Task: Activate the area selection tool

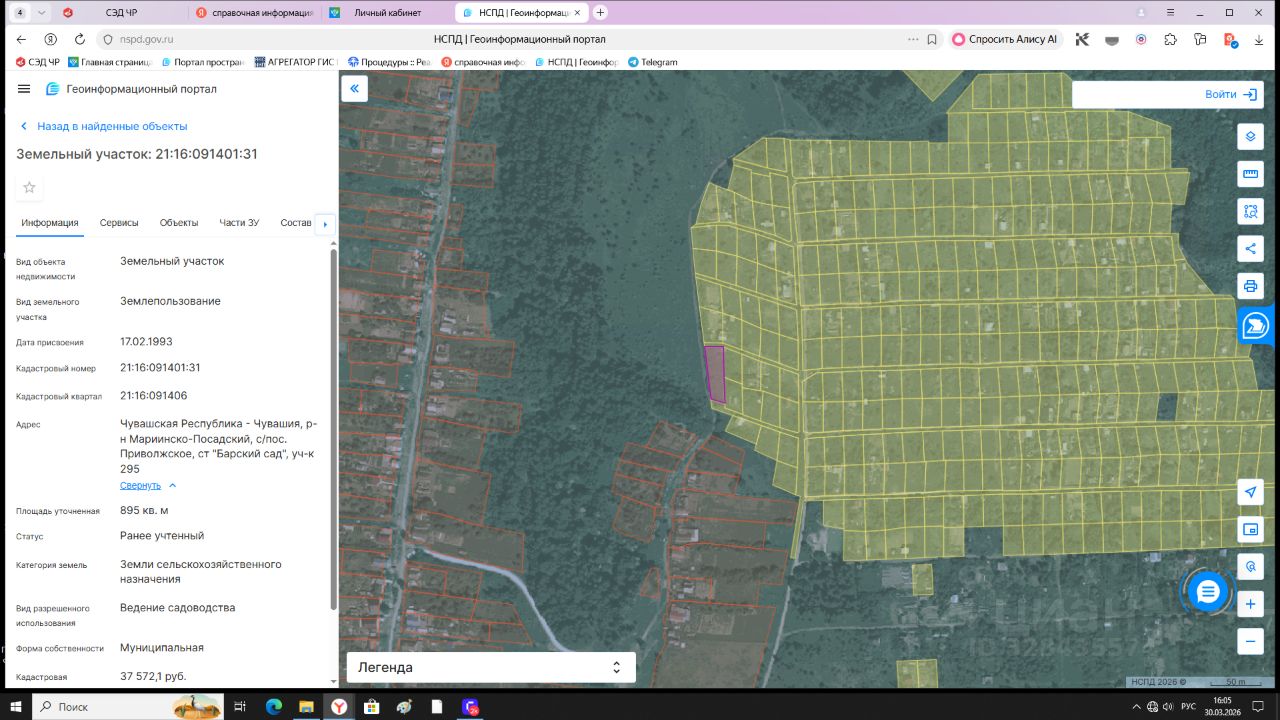Action: [x=1249, y=211]
